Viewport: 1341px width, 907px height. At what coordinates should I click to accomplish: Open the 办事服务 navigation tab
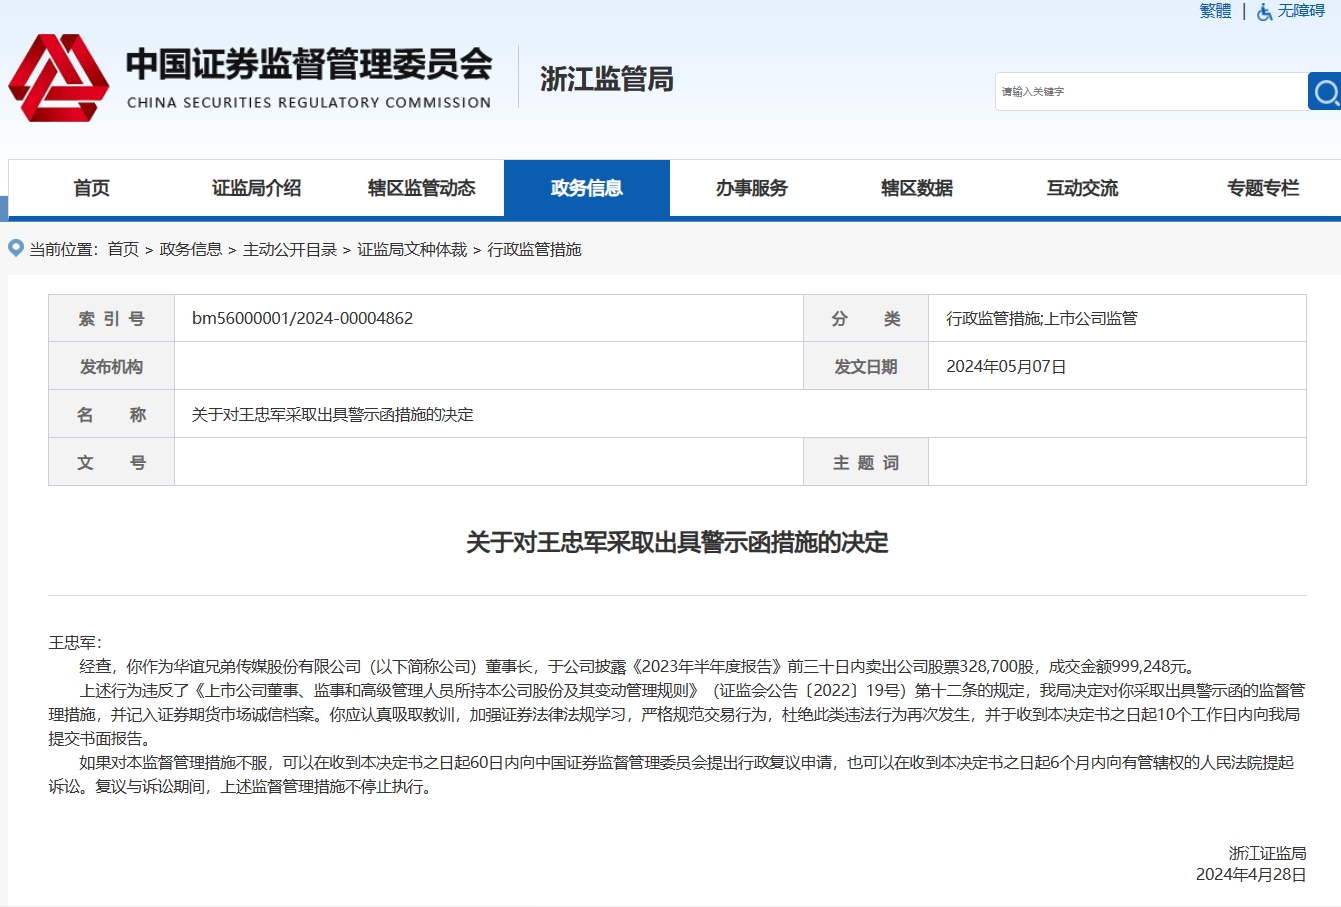[x=752, y=188]
